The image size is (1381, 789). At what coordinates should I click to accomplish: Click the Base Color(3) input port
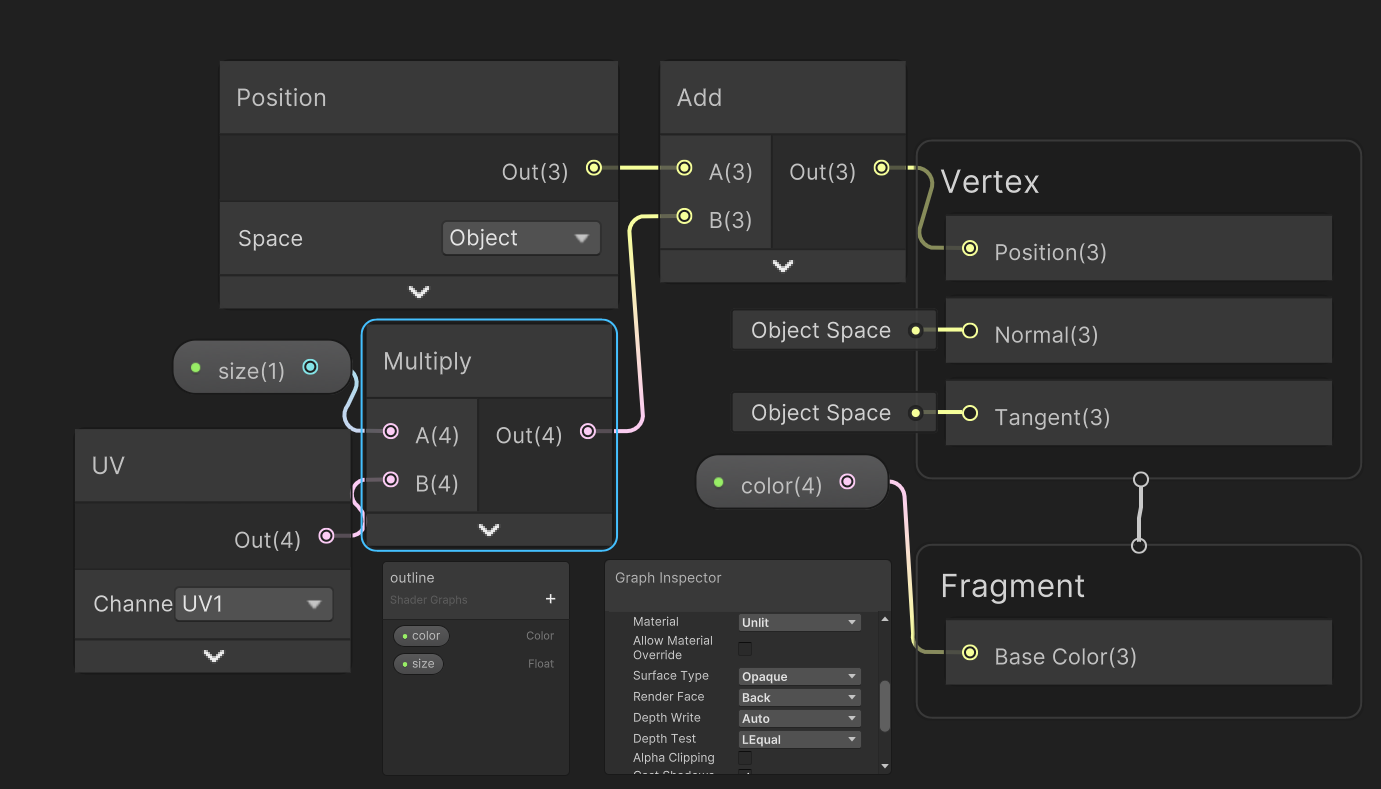[x=970, y=653]
